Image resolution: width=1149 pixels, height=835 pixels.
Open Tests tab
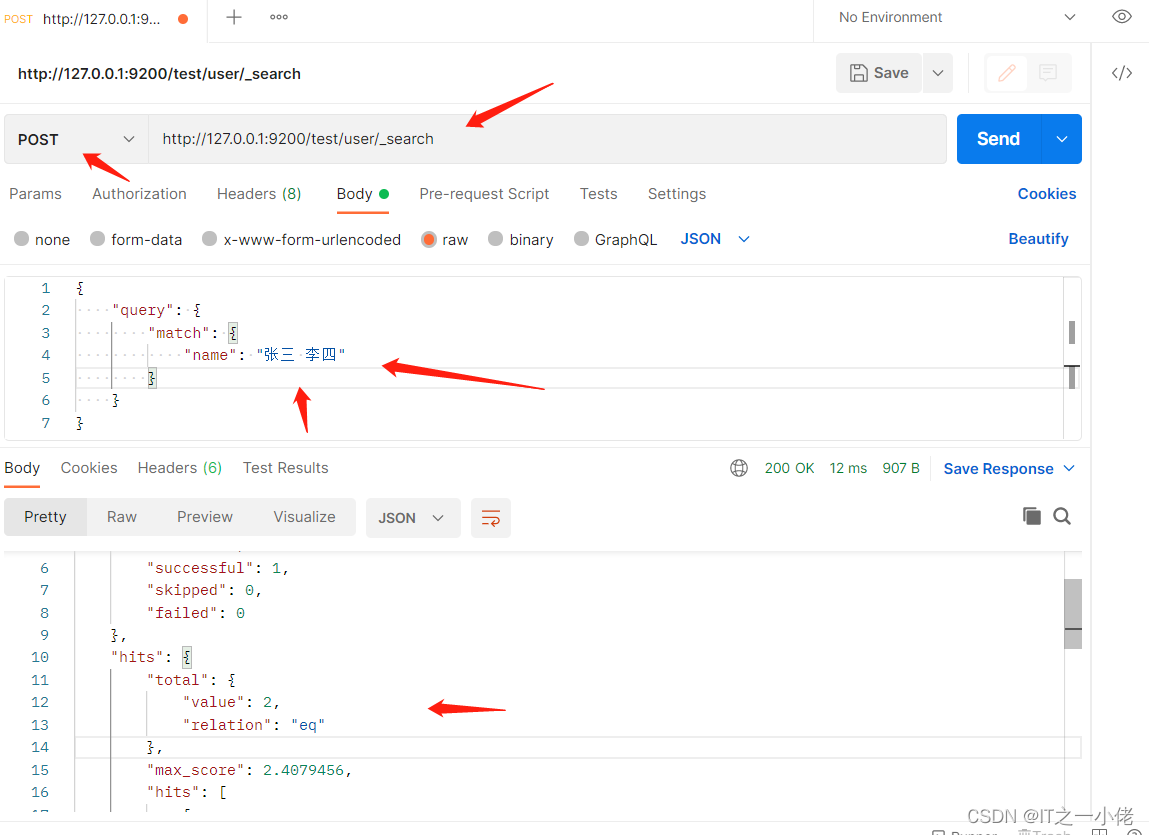(598, 194)
